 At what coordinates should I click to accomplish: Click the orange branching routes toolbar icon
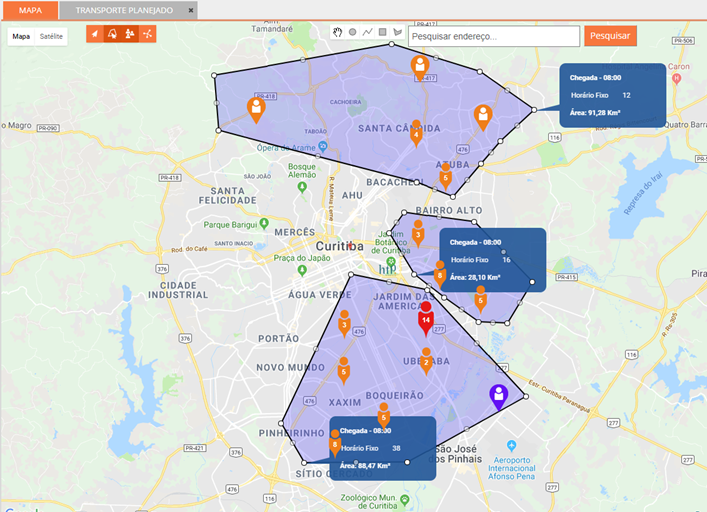147,34
